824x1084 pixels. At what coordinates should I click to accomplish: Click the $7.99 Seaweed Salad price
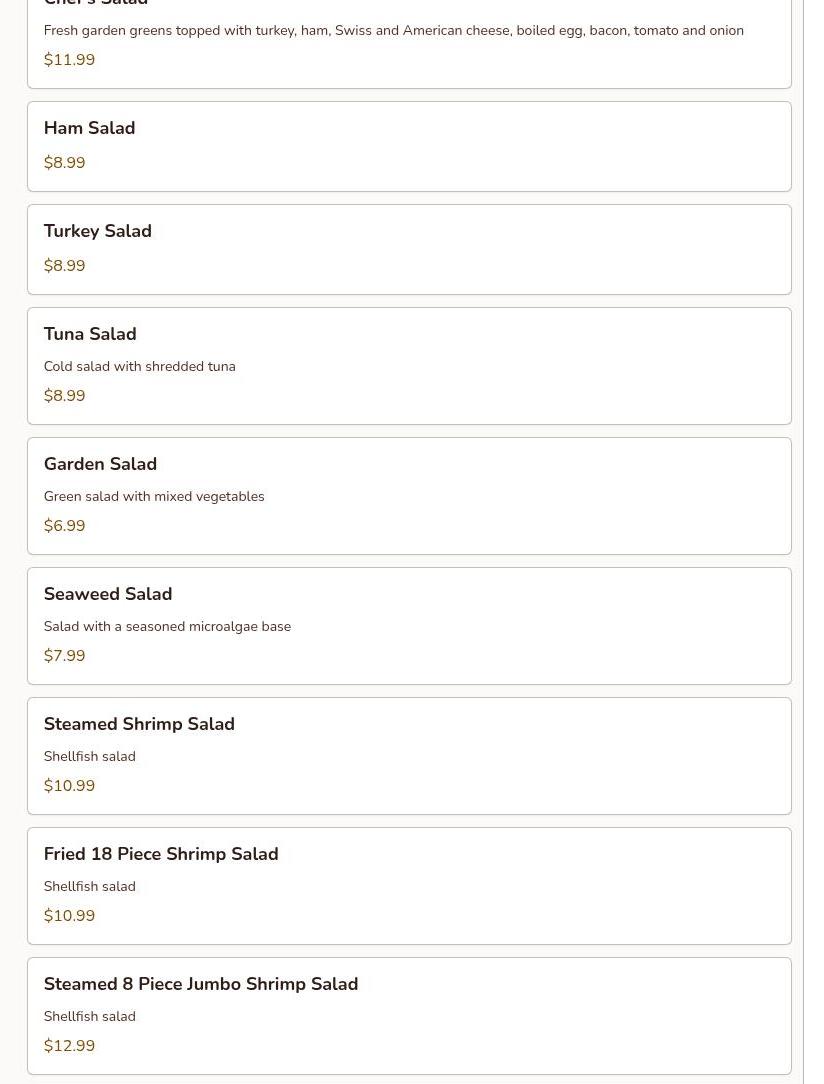[64, 656]
